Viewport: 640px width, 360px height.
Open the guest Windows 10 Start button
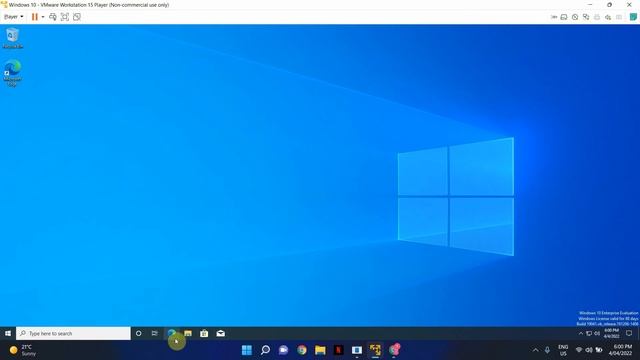8,333
